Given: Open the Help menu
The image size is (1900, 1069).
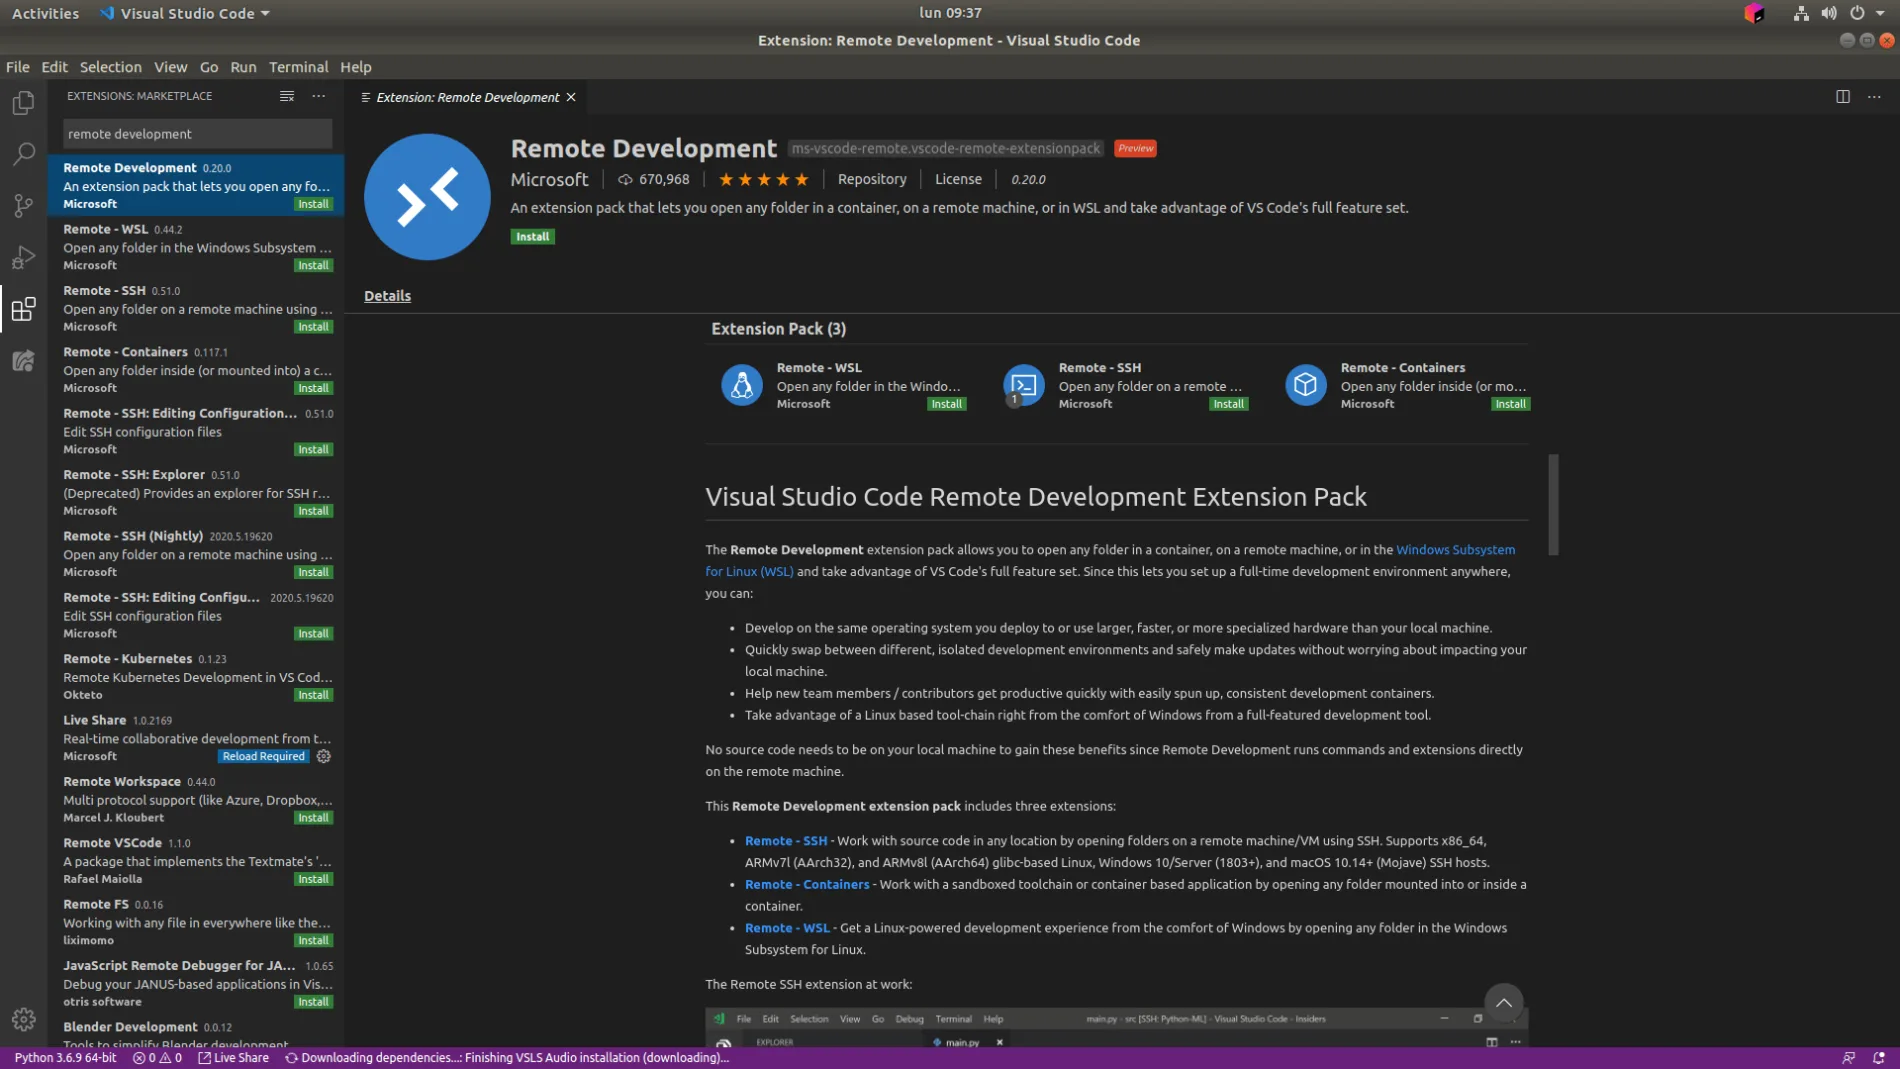Looking at the screenshot, I should [x=356, y=67].
